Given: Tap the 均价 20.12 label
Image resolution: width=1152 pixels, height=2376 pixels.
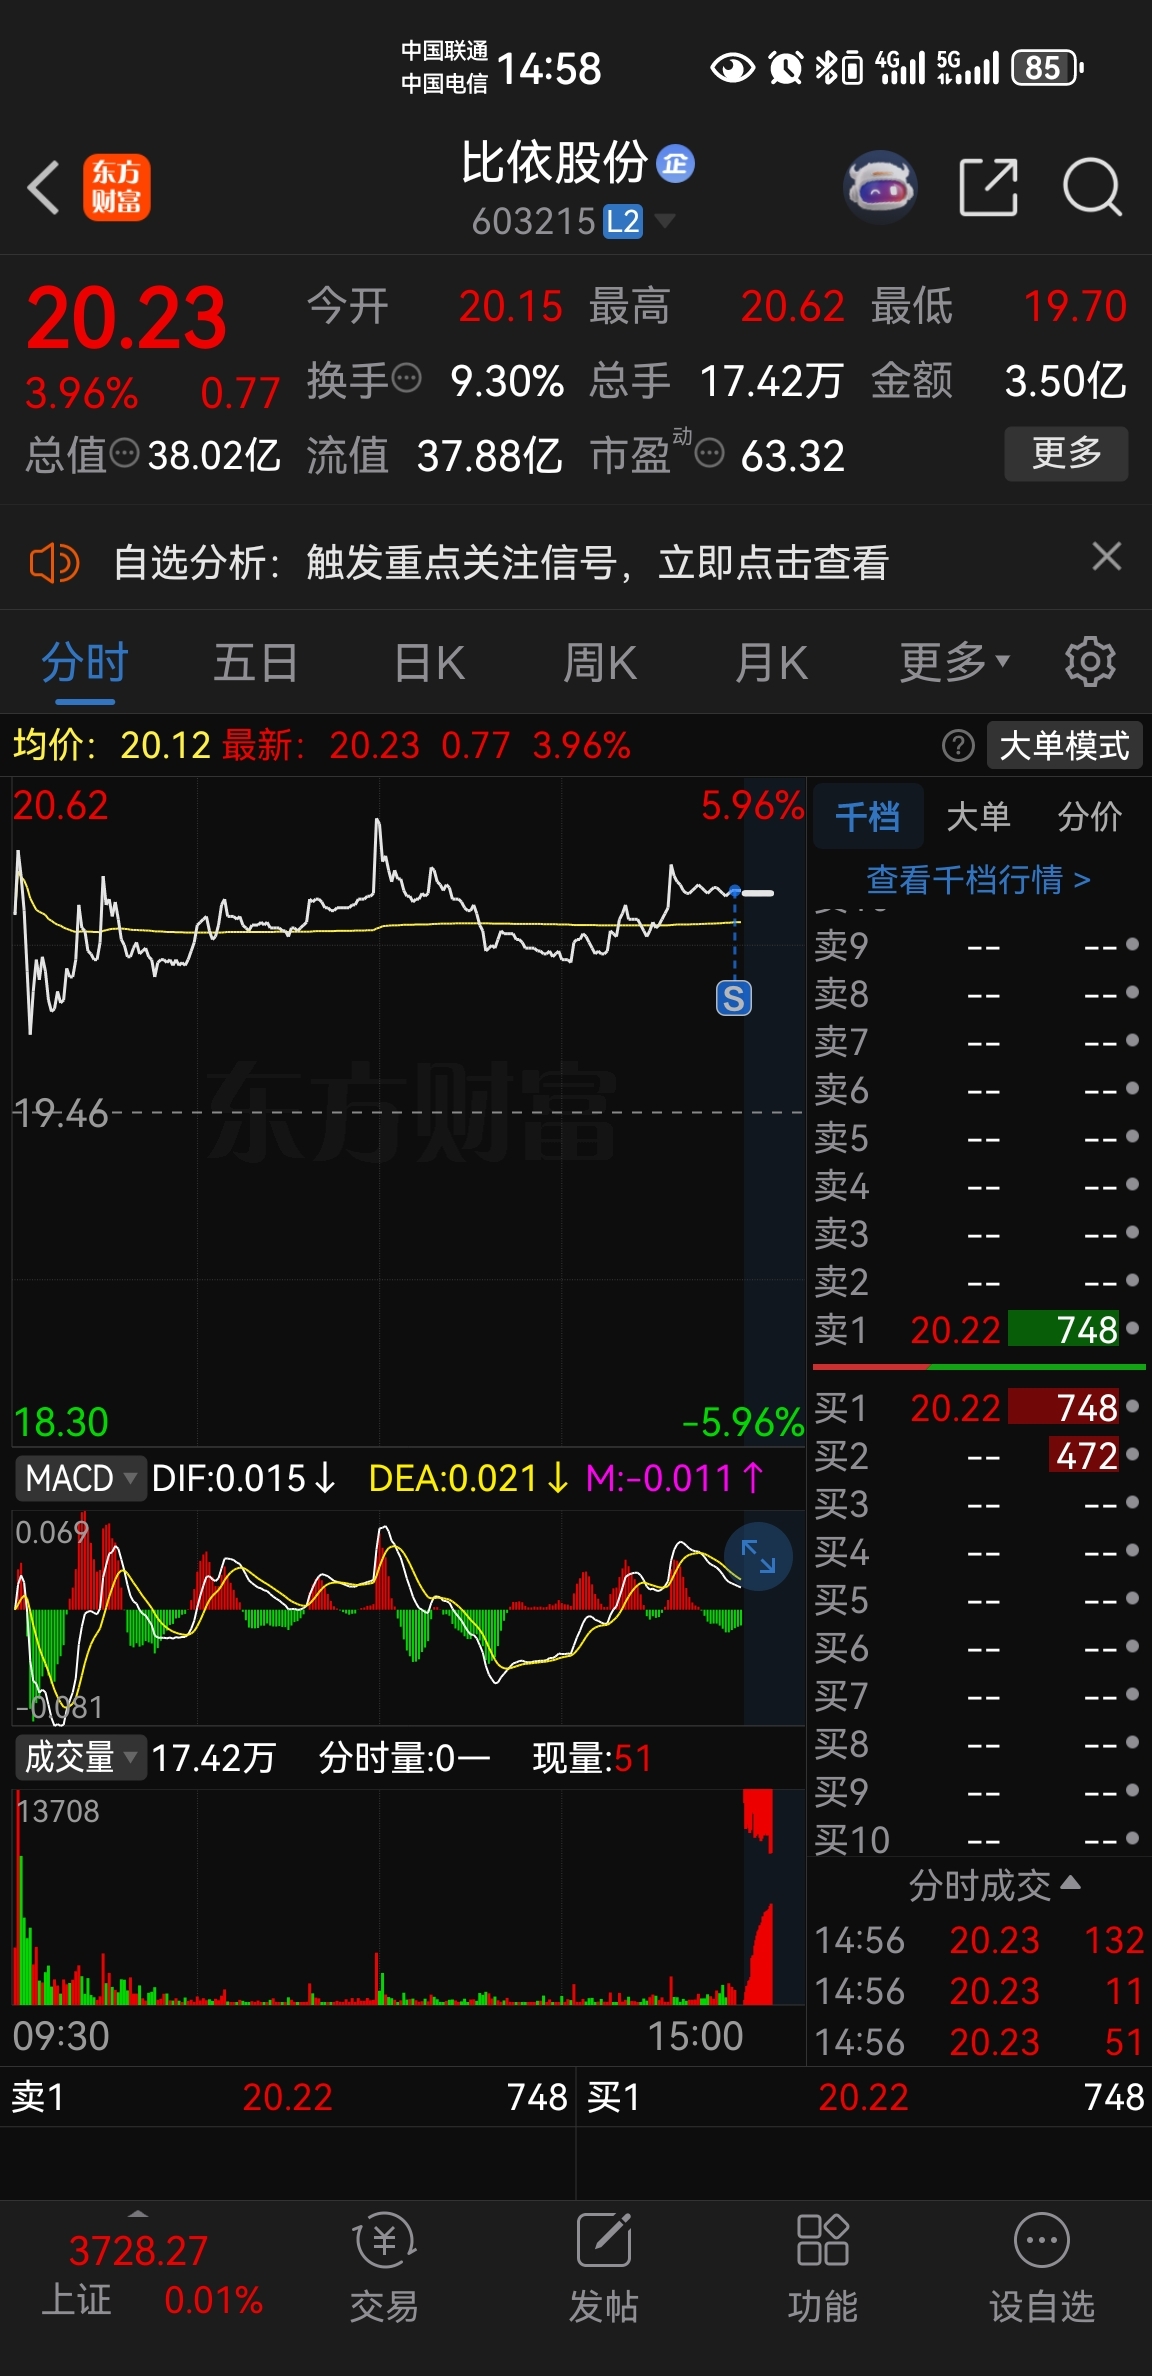Looking at the screenshot, I should point(111,745).
